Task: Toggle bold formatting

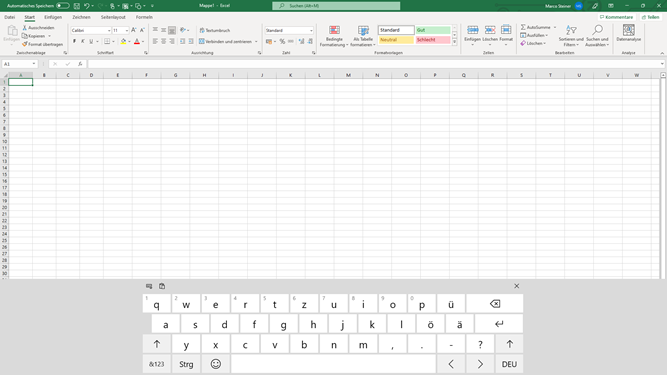Action: 74,41
